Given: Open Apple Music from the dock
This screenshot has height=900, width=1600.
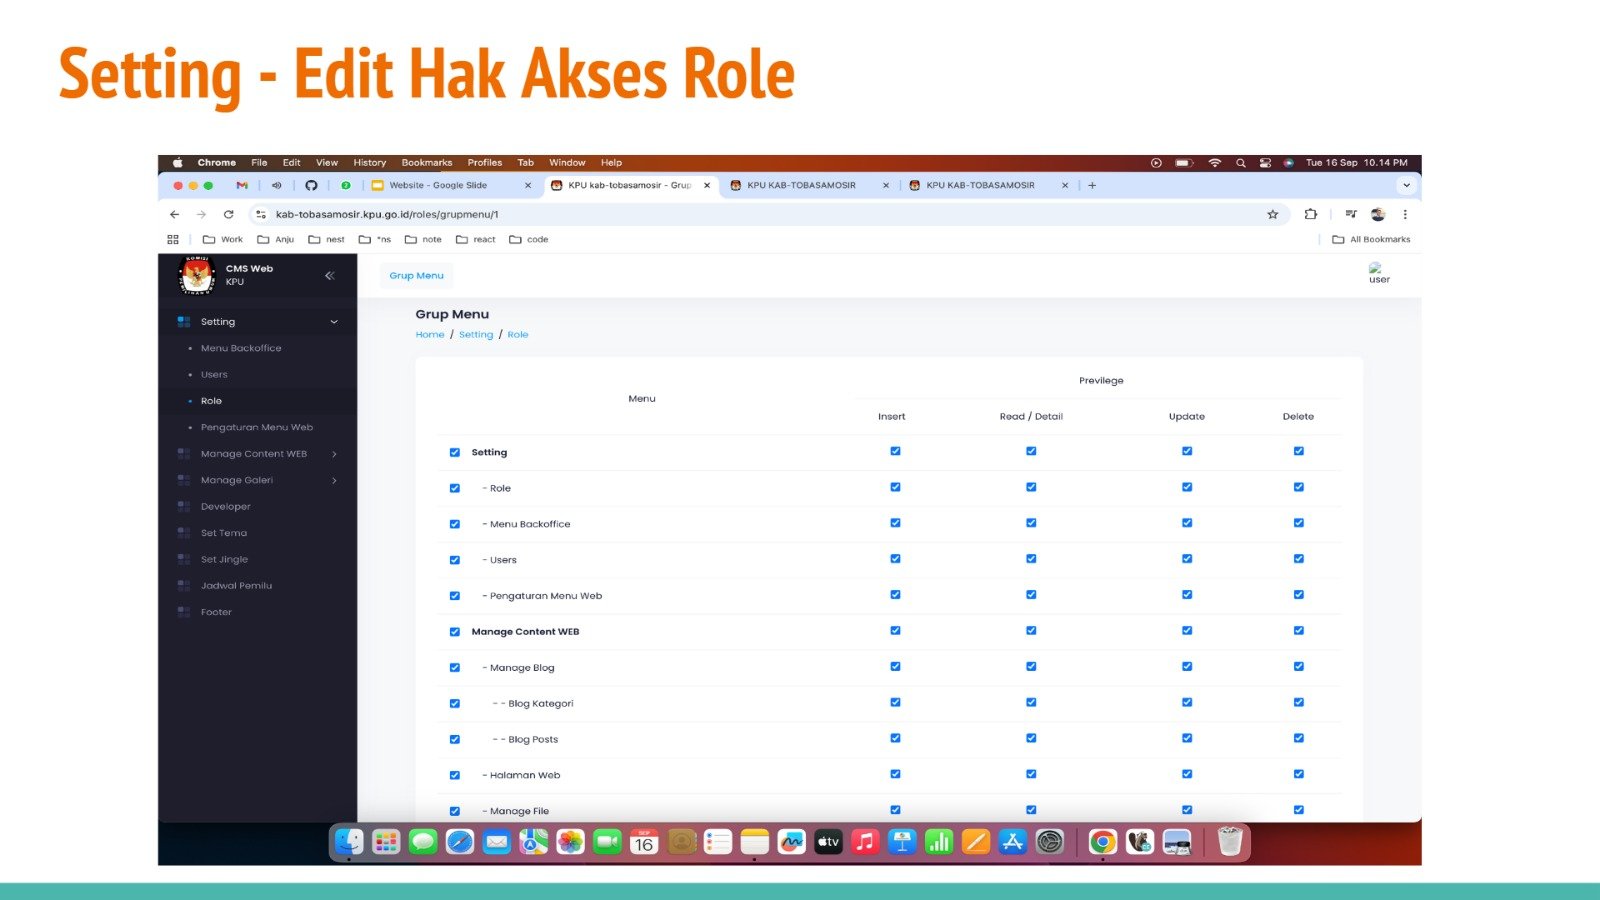Looking at the screenshot, I should pyautogui.click(x=865, y=842).
